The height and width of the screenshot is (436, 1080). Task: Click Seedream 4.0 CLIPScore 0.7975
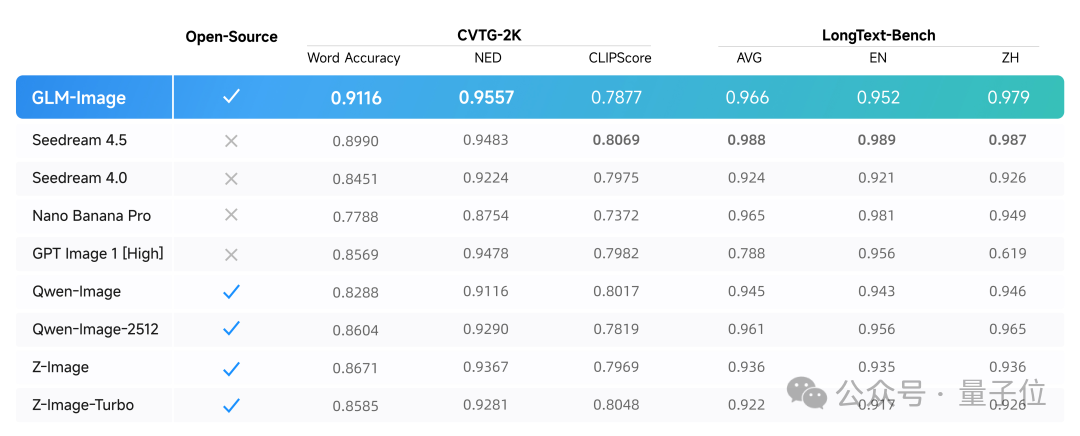pos(616,178)
